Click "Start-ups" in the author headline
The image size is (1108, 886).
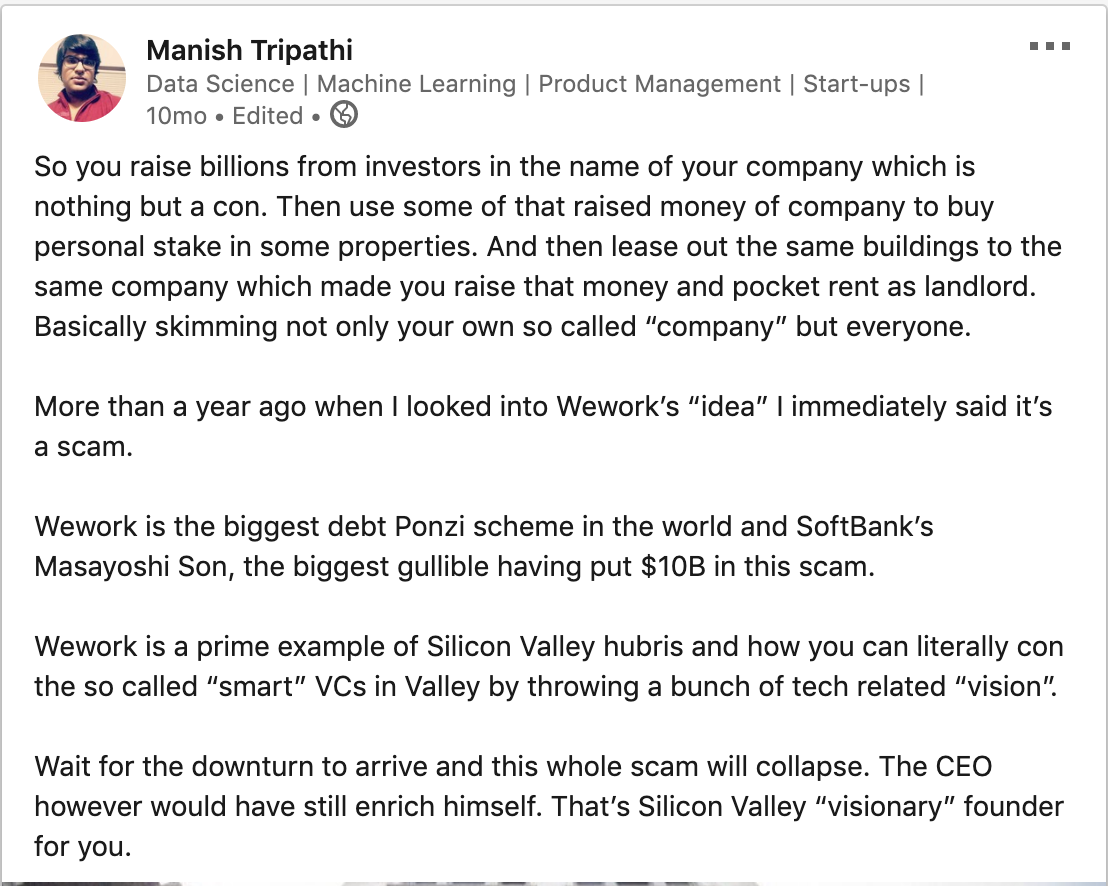(x=857, y=84)
